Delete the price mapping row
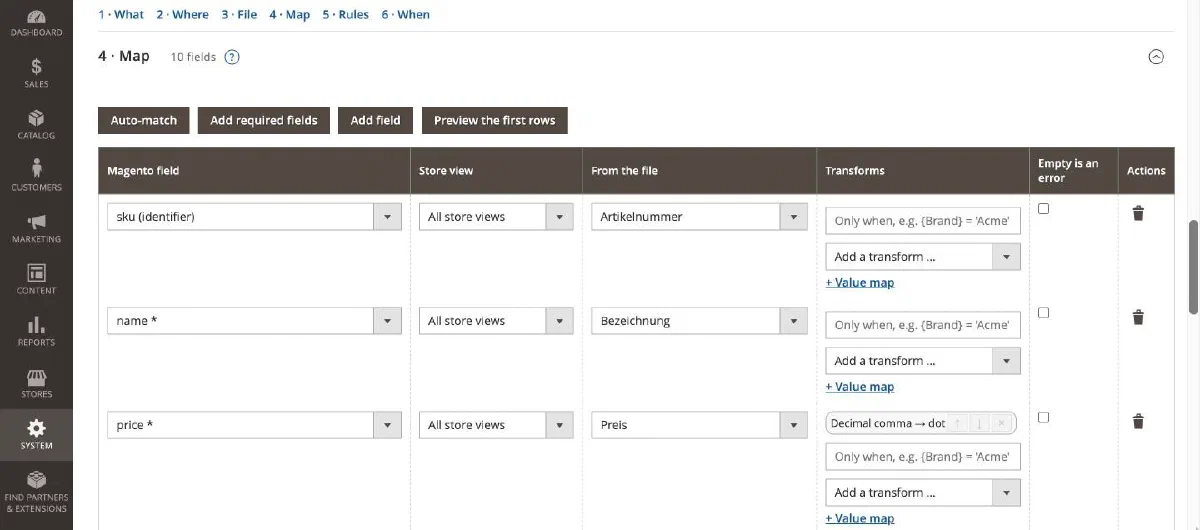 [1138, 421]
